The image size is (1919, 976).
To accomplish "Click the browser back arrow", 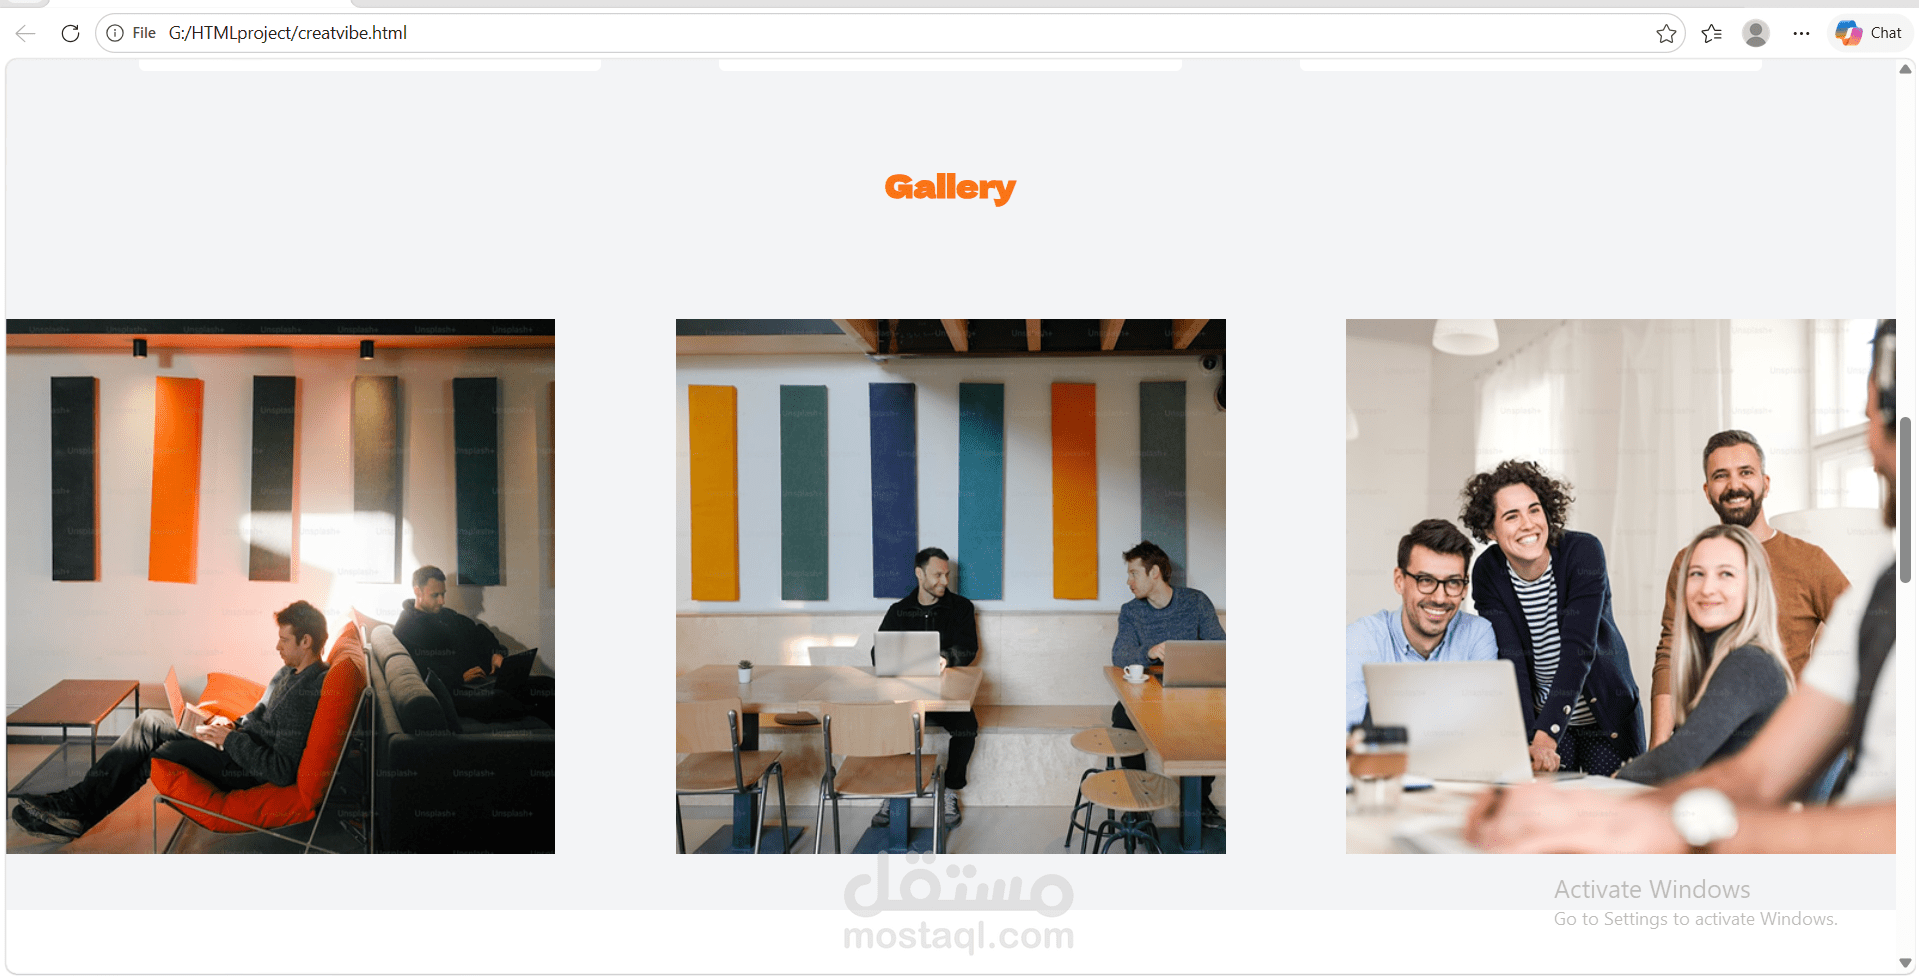I will [26, 33].
